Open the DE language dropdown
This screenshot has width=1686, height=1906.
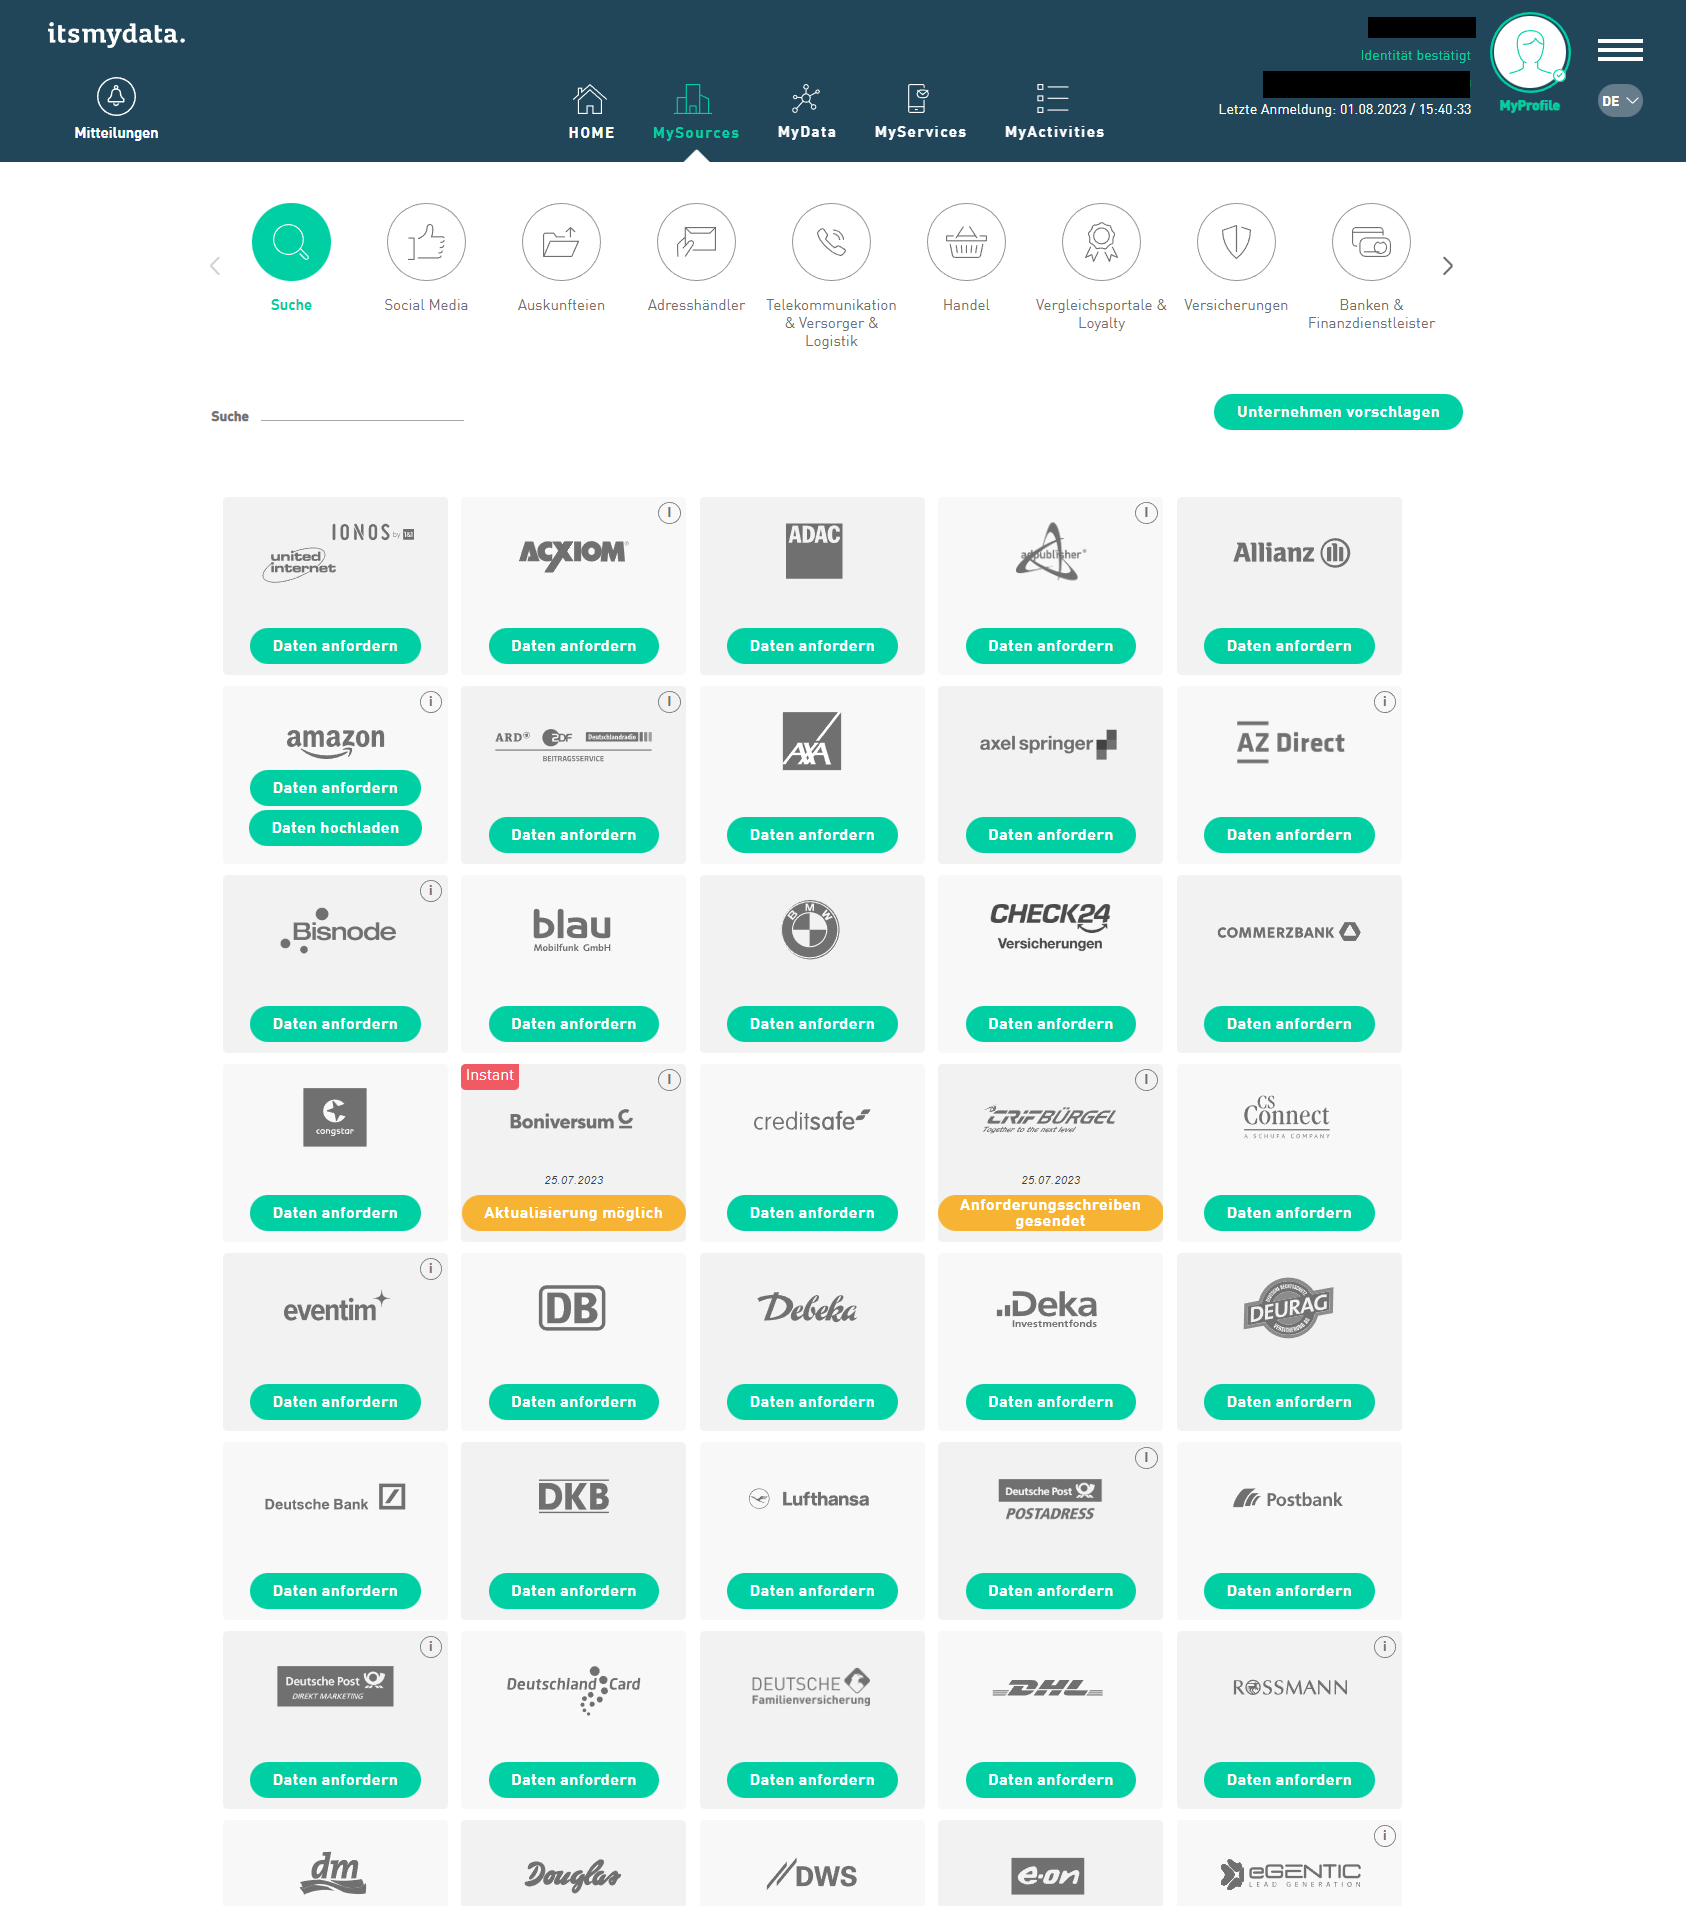tap(1620, 101)
